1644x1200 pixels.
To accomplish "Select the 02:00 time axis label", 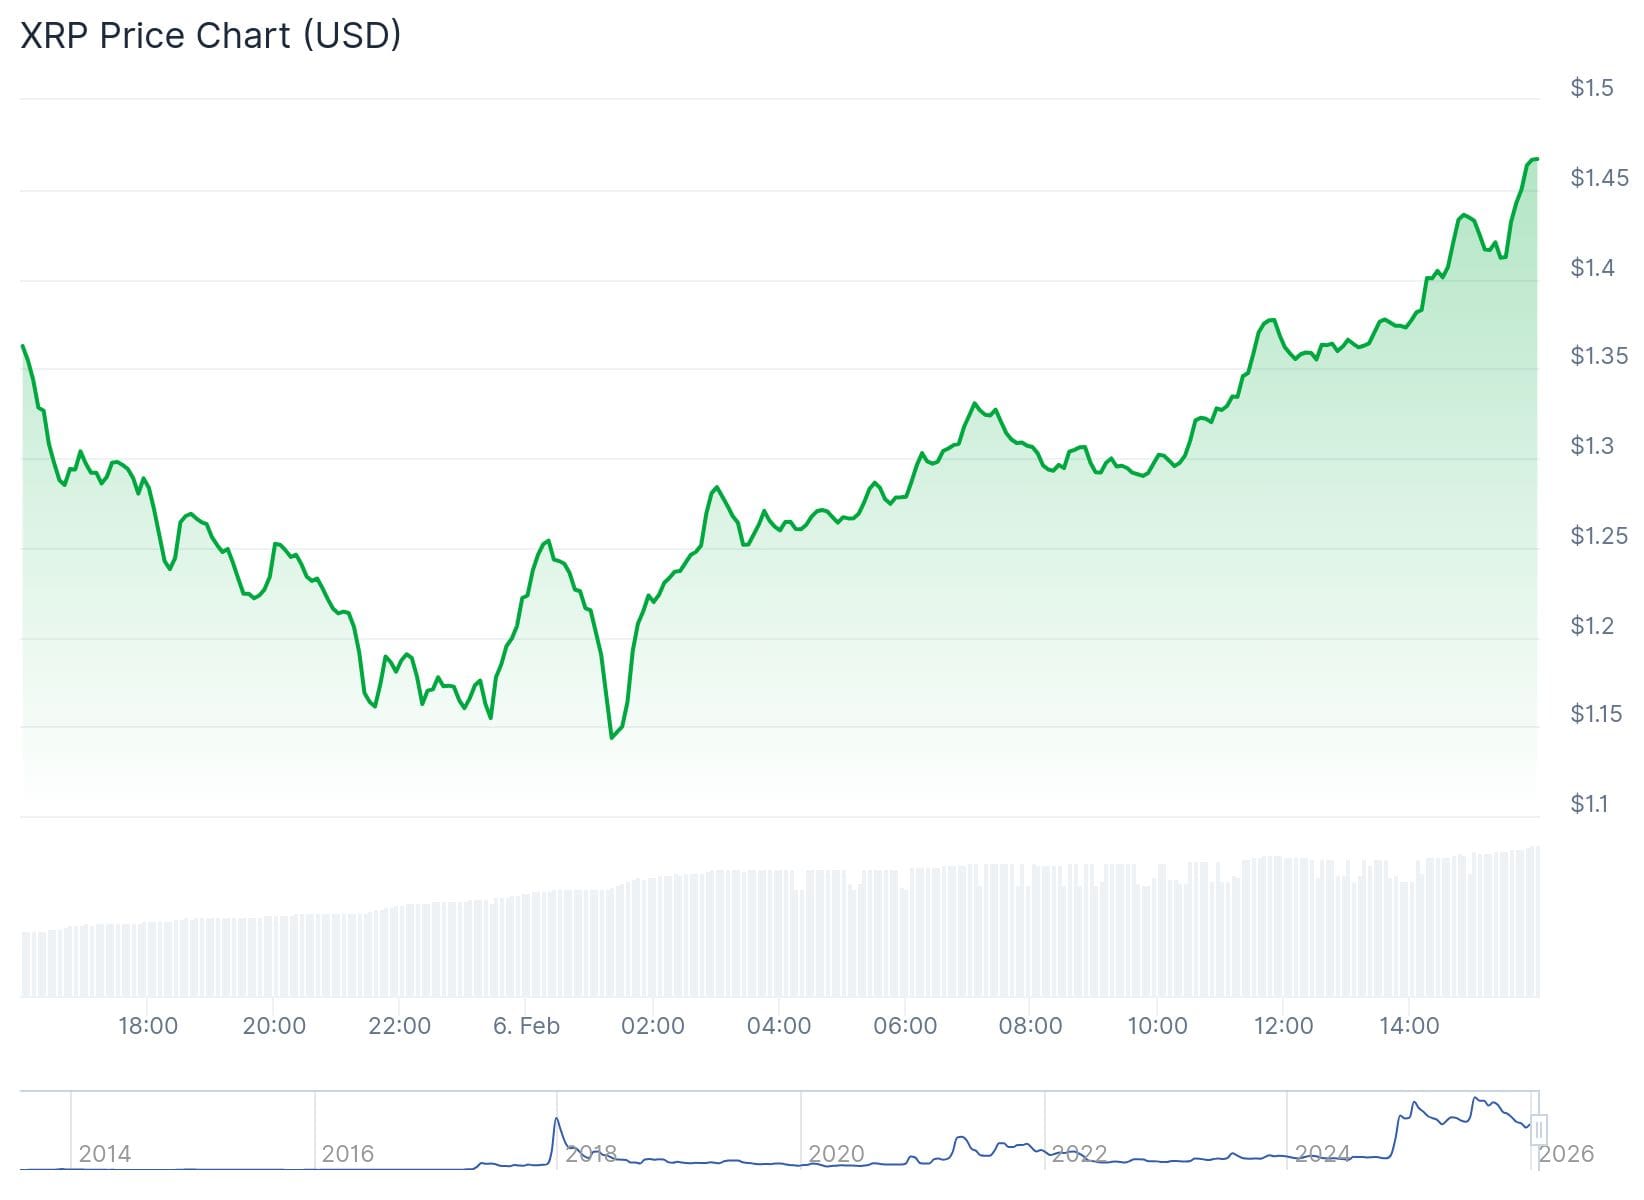I will point(653,1025).
